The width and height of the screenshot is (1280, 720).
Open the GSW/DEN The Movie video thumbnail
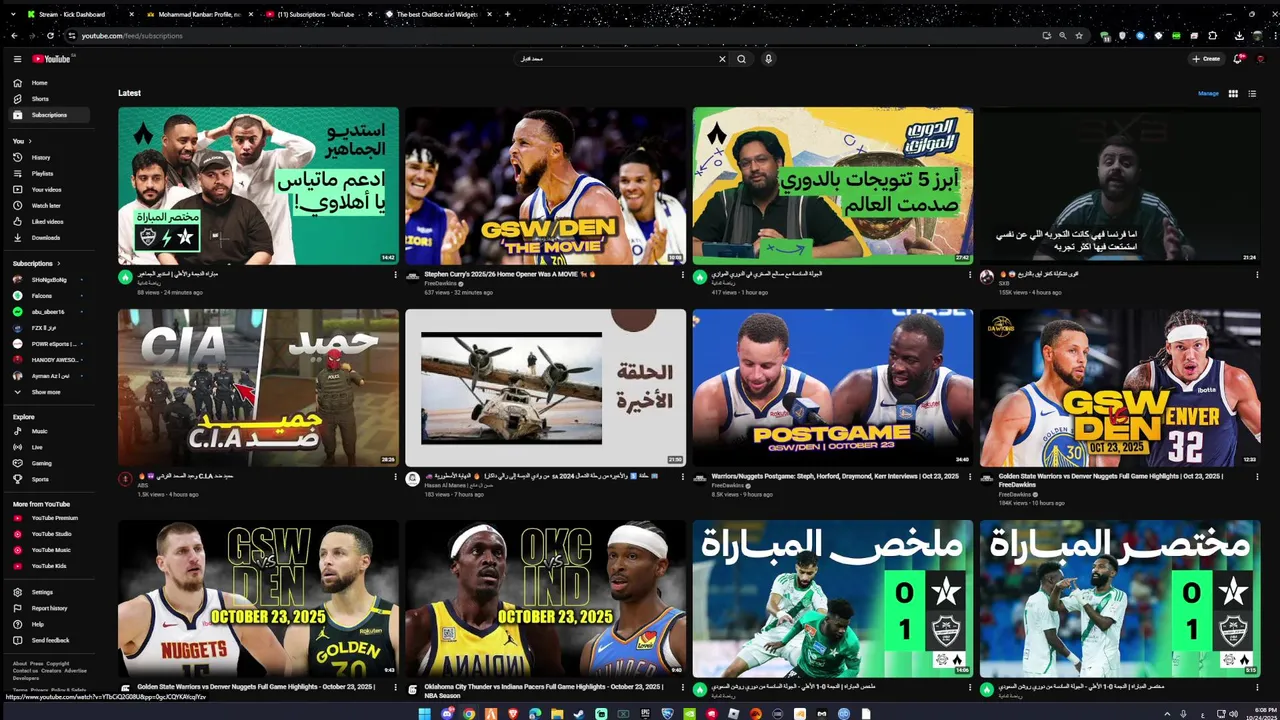(545, 186)
